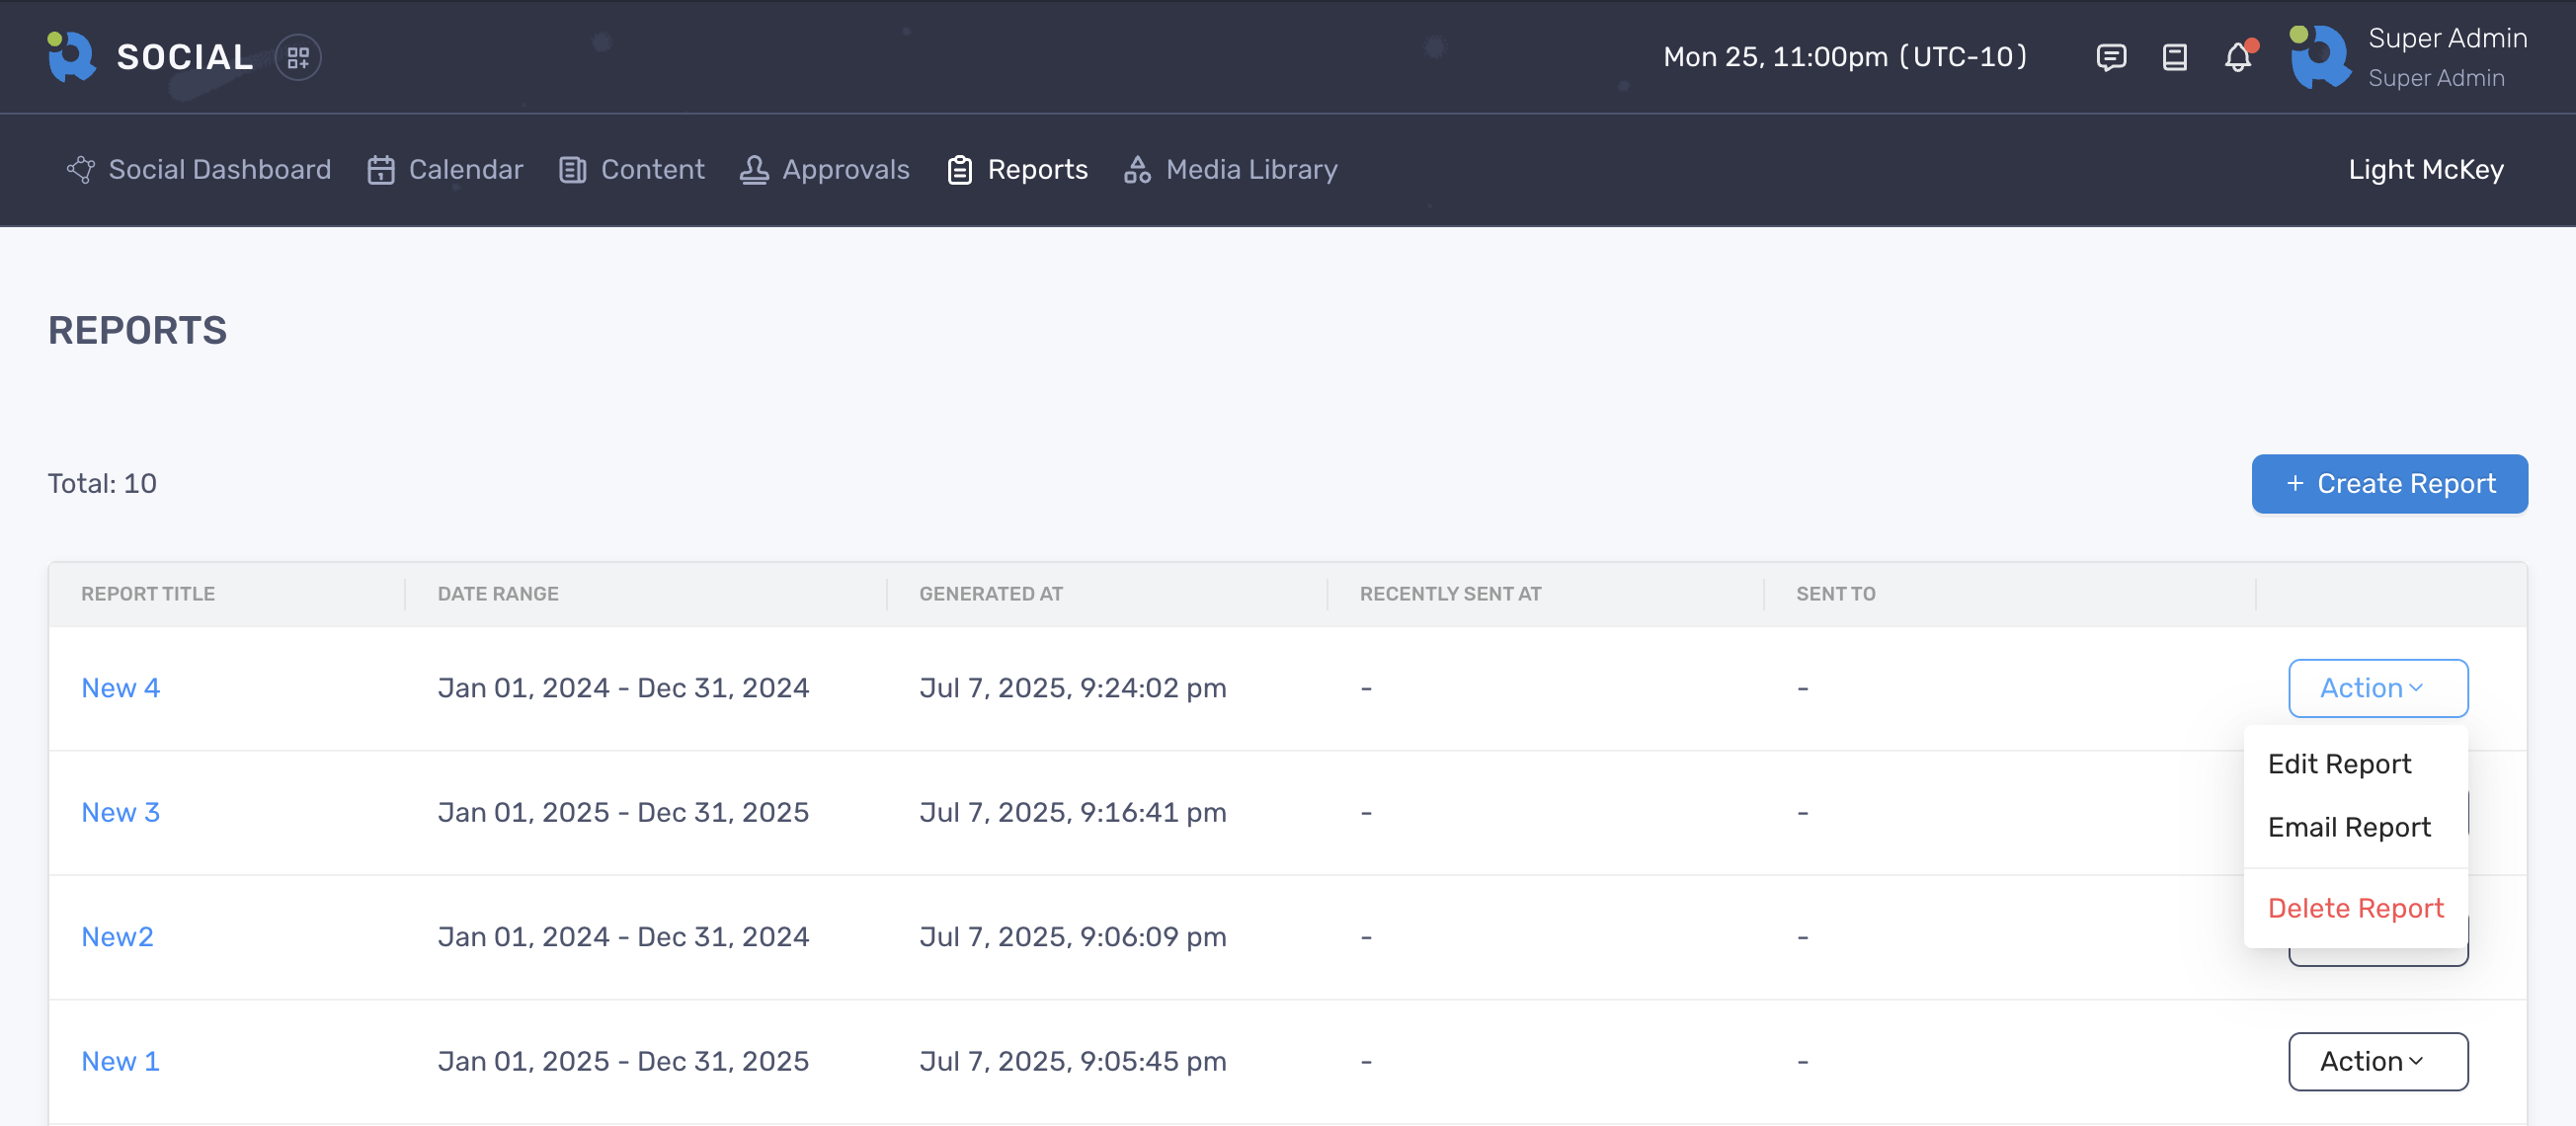Click the Approvals stamp icon

(x=754, y=170)
